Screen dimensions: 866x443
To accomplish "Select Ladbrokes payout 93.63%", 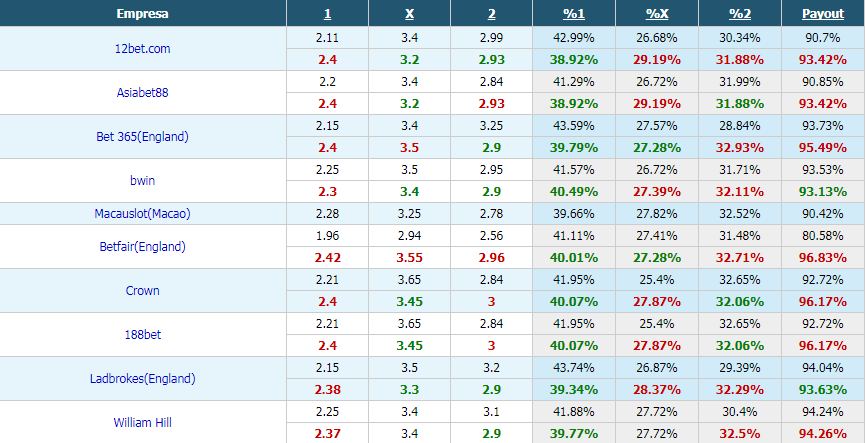I will [x=823, y=389].
